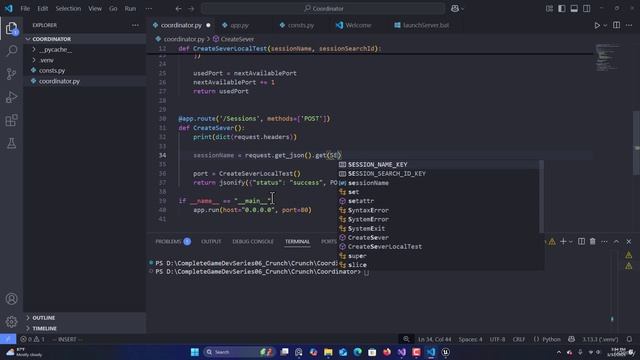Viewport: 640px width, 360px height.
Task: Open Source Control view
Action: [11, 74]
